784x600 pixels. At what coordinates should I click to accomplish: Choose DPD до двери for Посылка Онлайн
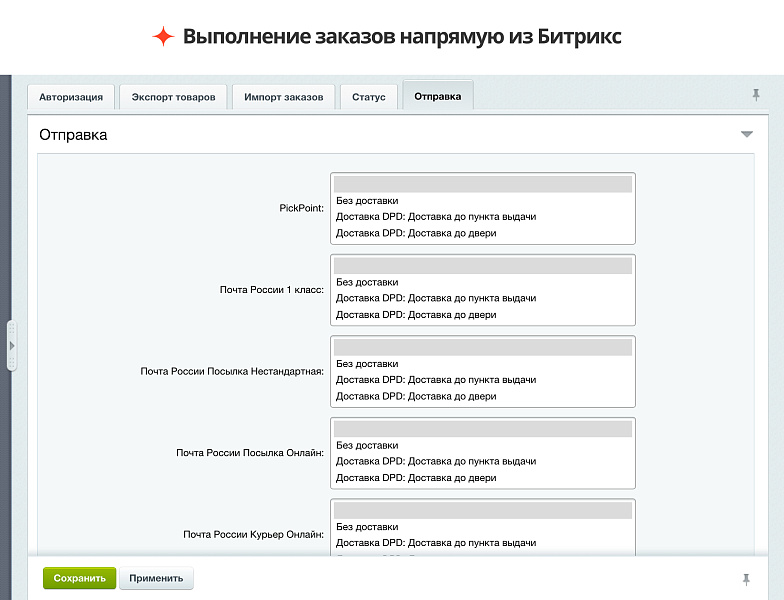click(x=416, y=478)
